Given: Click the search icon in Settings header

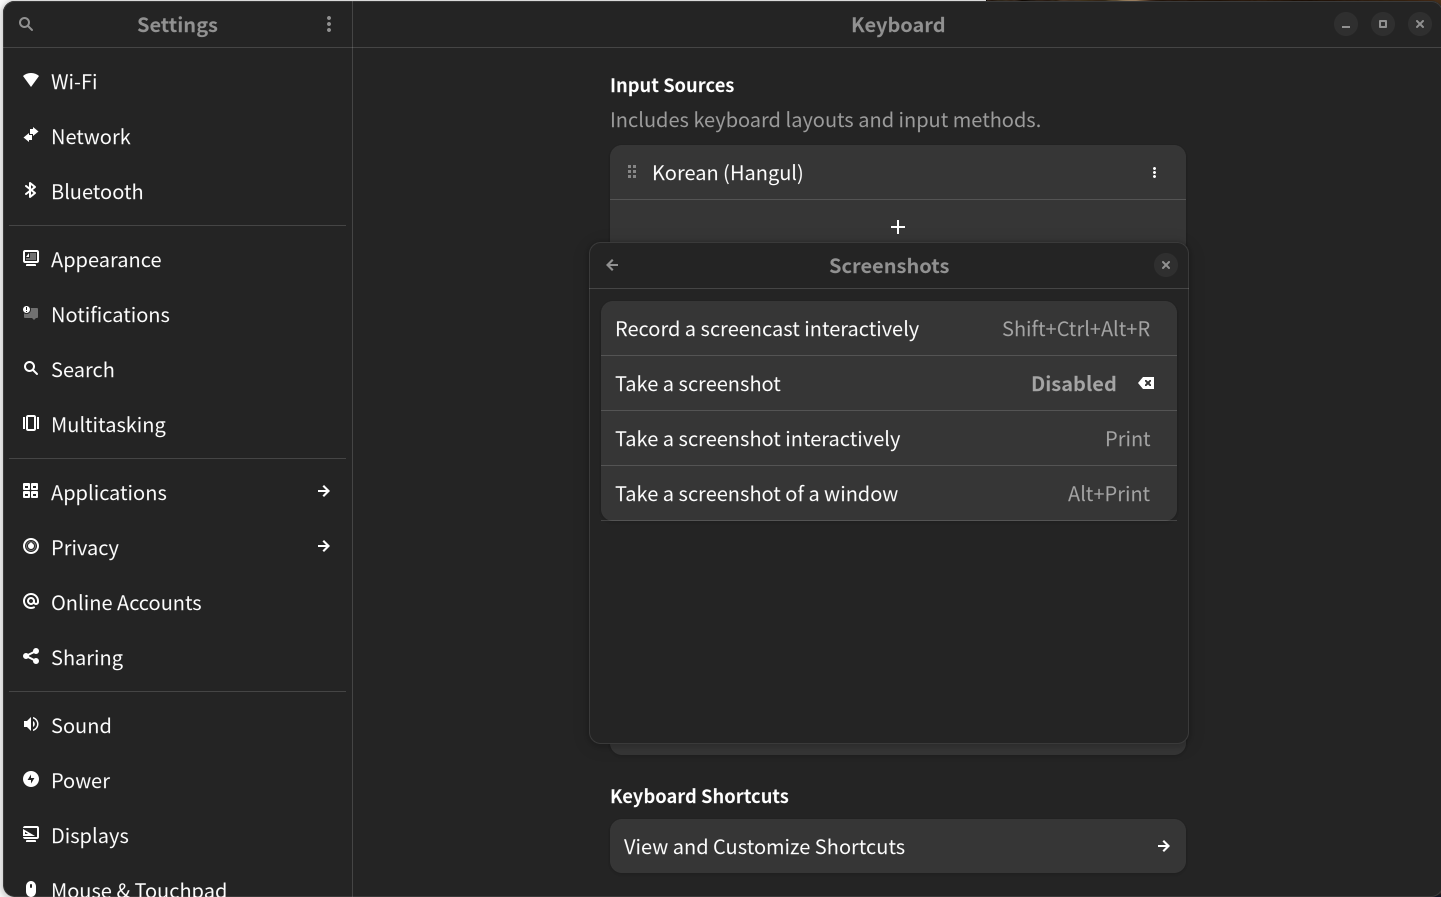Looking at the screenshot, I should pos(26,24).
